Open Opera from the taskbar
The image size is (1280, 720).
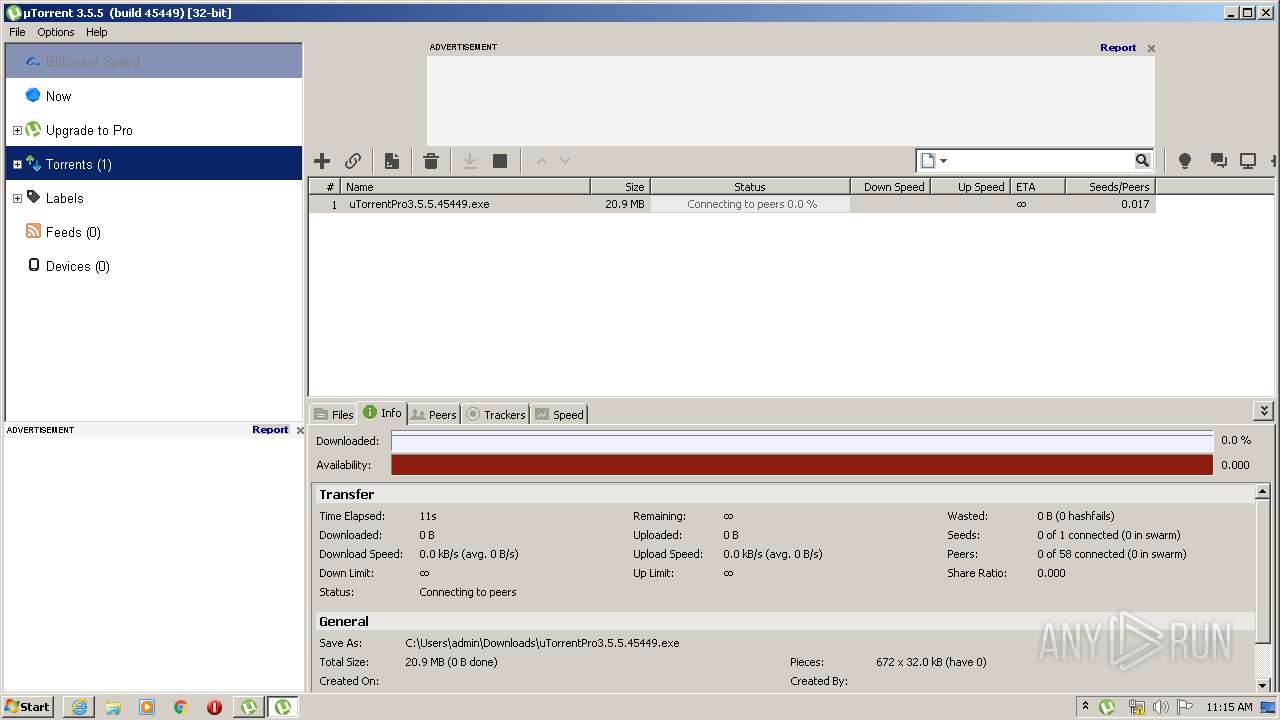pyautogui.click(x=214, y=707)
